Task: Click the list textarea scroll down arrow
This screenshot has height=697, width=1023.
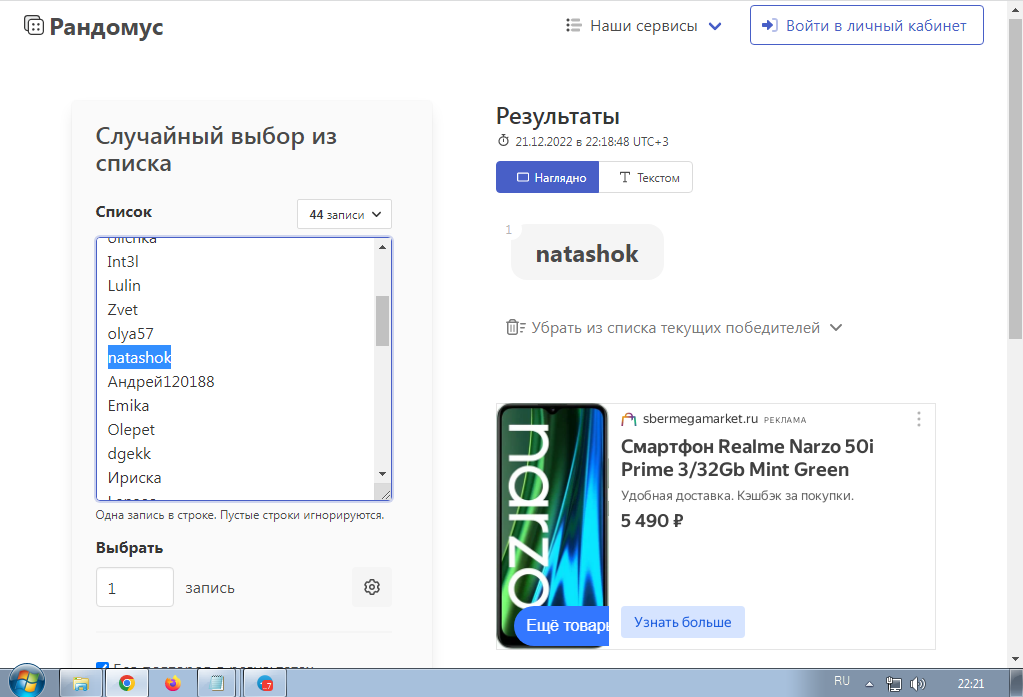Action: coord(382,474)
